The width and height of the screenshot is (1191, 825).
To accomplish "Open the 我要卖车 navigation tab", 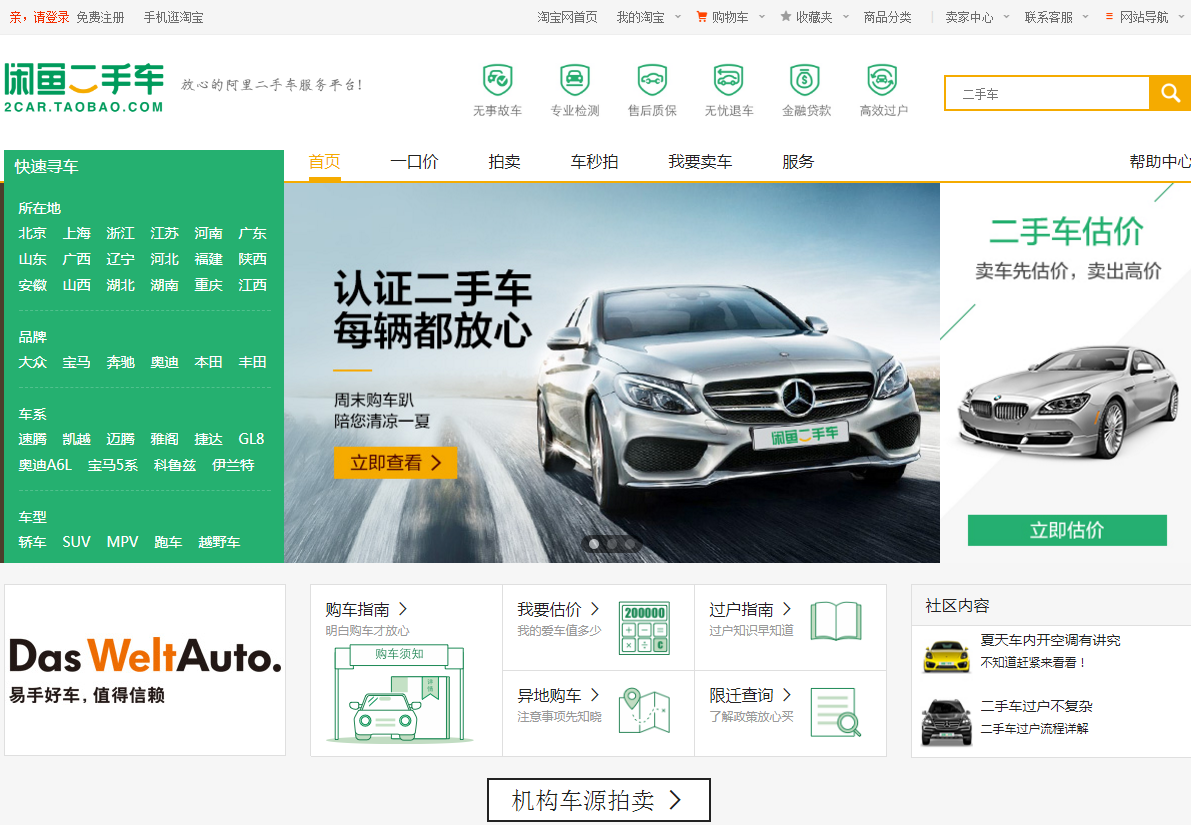I will tap(700, 162).
